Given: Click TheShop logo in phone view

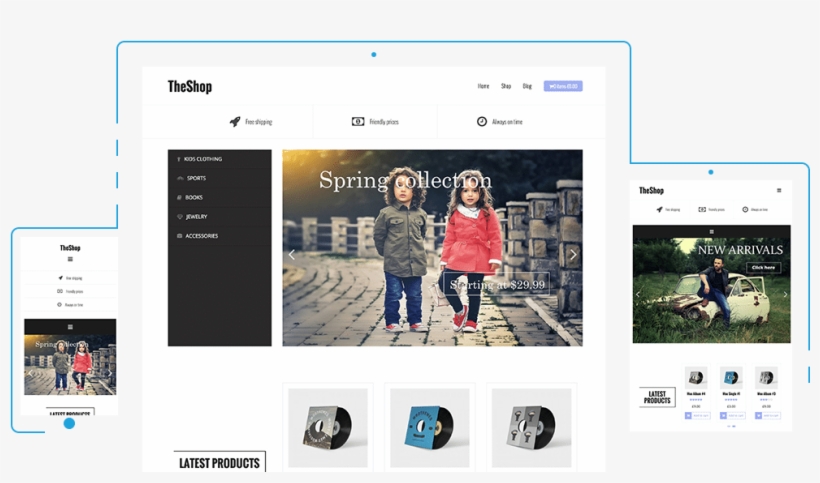Looking at the screenshot, I should coord(70,248).
